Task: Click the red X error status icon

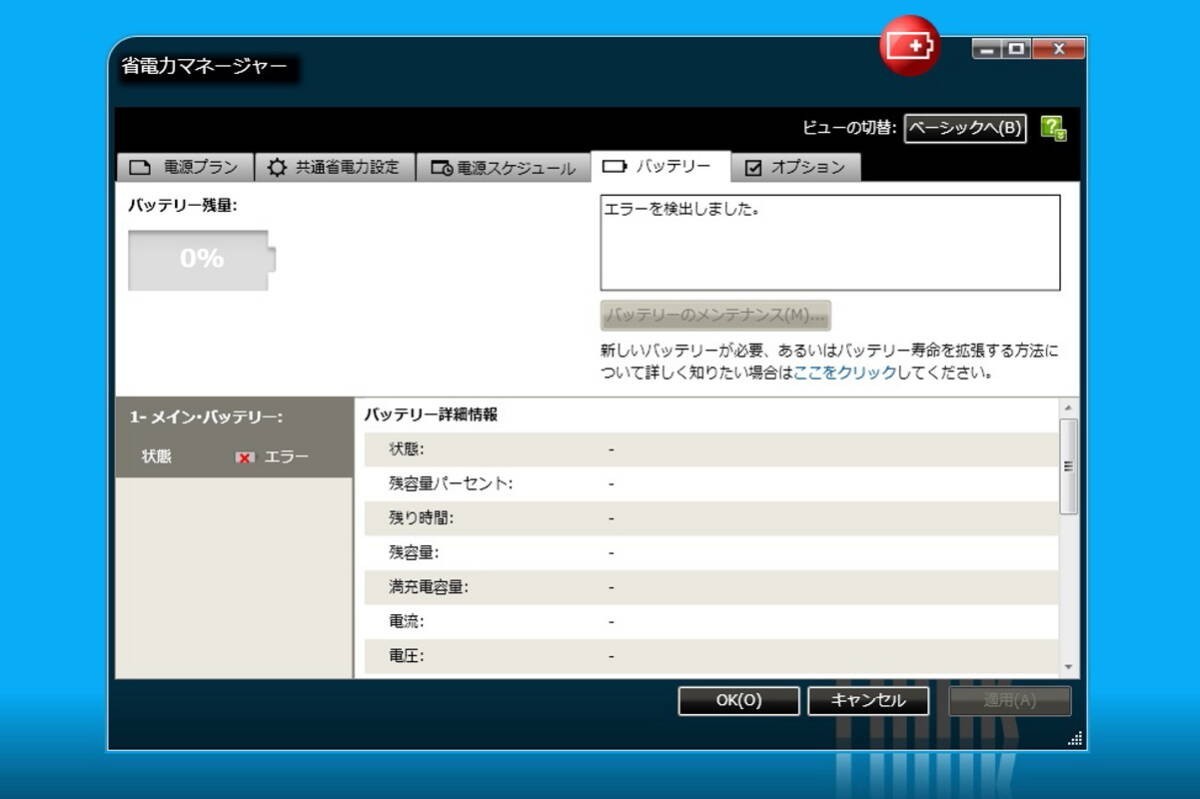Action: 244,457
